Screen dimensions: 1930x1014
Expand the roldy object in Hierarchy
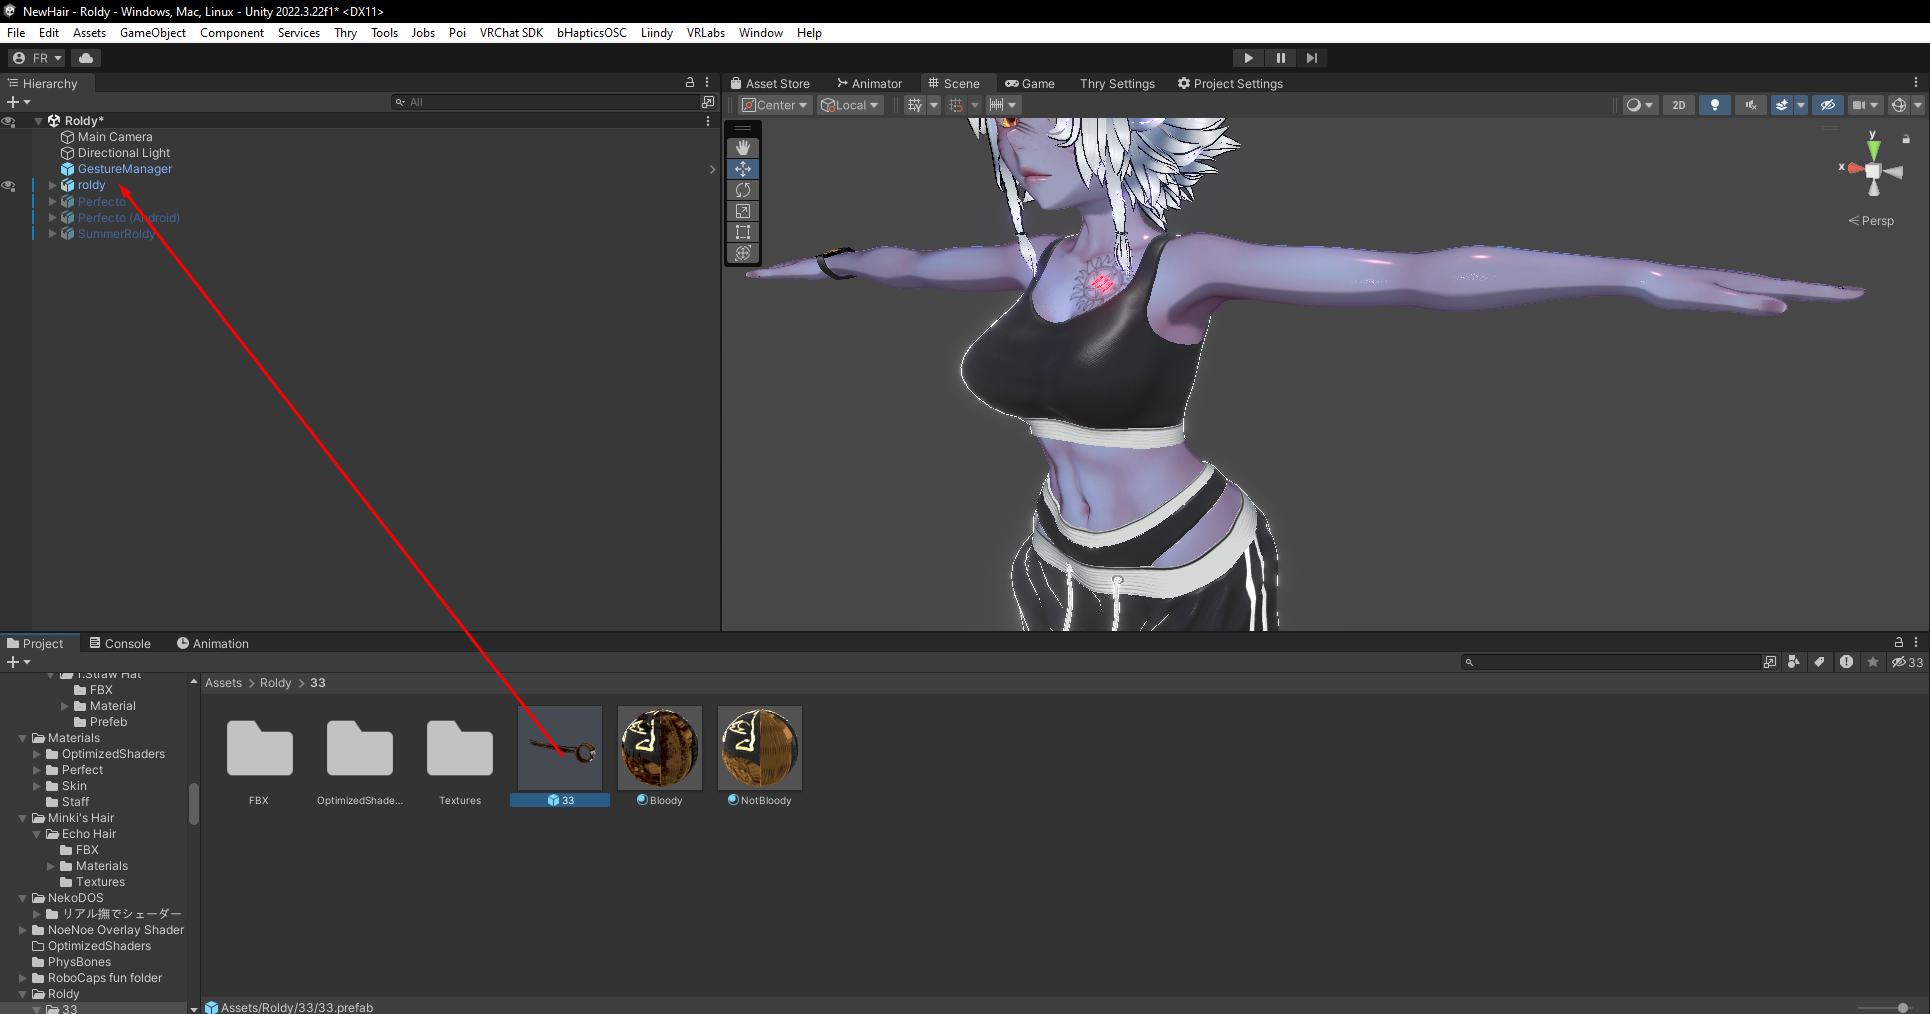click(x=53, y=185)
